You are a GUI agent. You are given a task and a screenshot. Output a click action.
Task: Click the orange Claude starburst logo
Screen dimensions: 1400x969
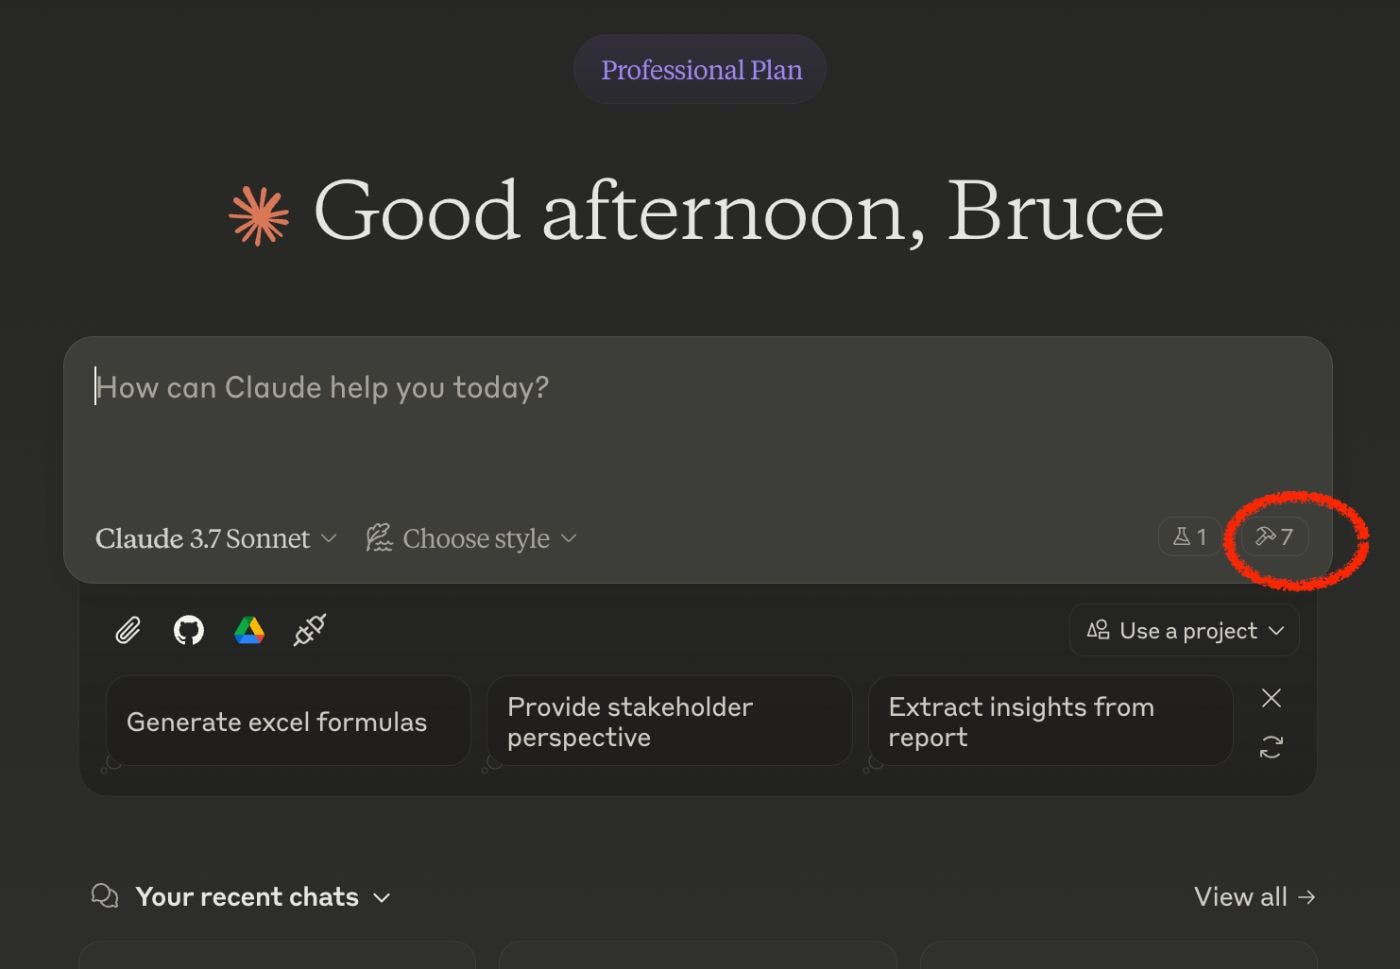point(259,216)
